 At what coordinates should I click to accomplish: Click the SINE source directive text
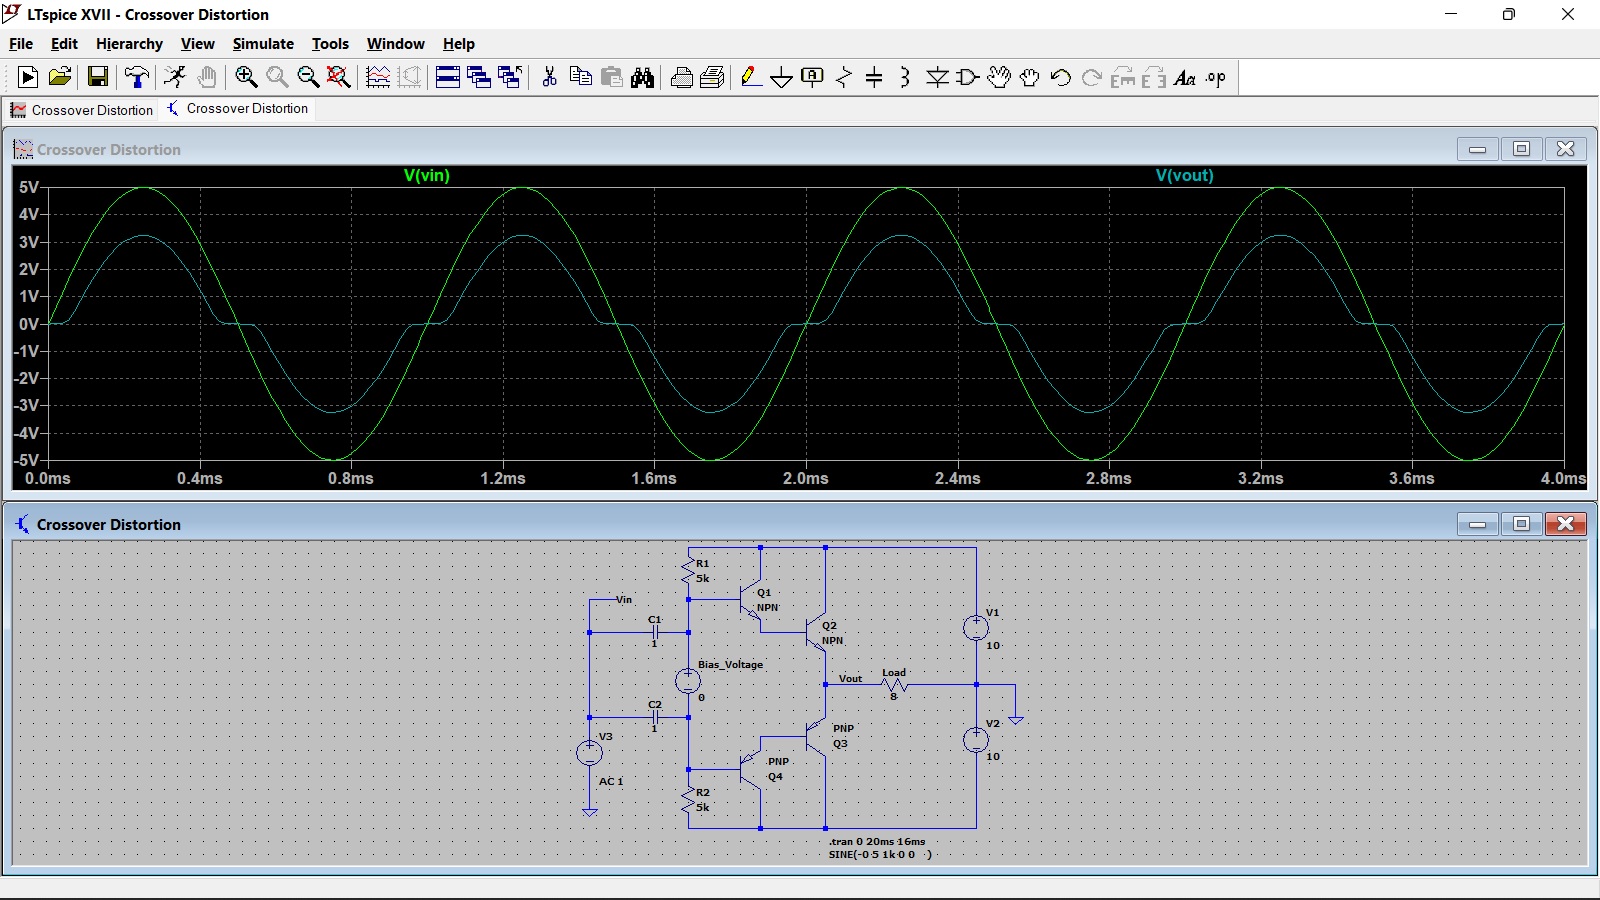click(880, 854)
